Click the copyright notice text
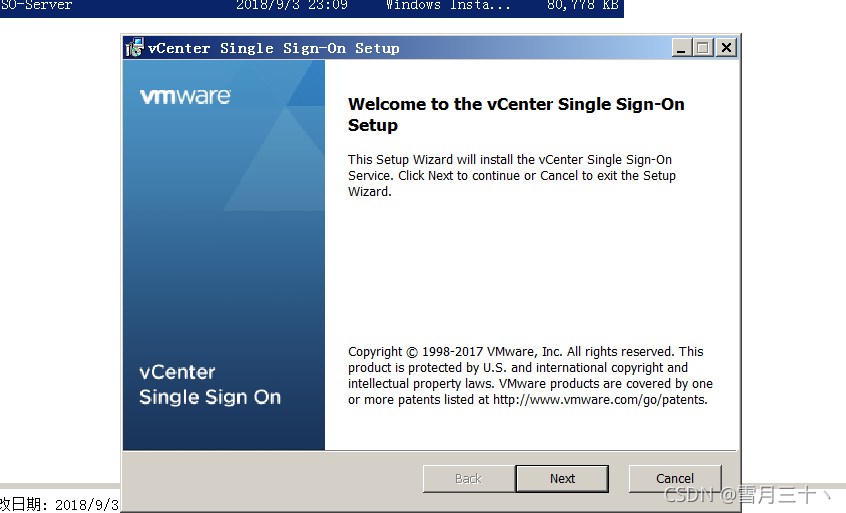 point(530,375)
